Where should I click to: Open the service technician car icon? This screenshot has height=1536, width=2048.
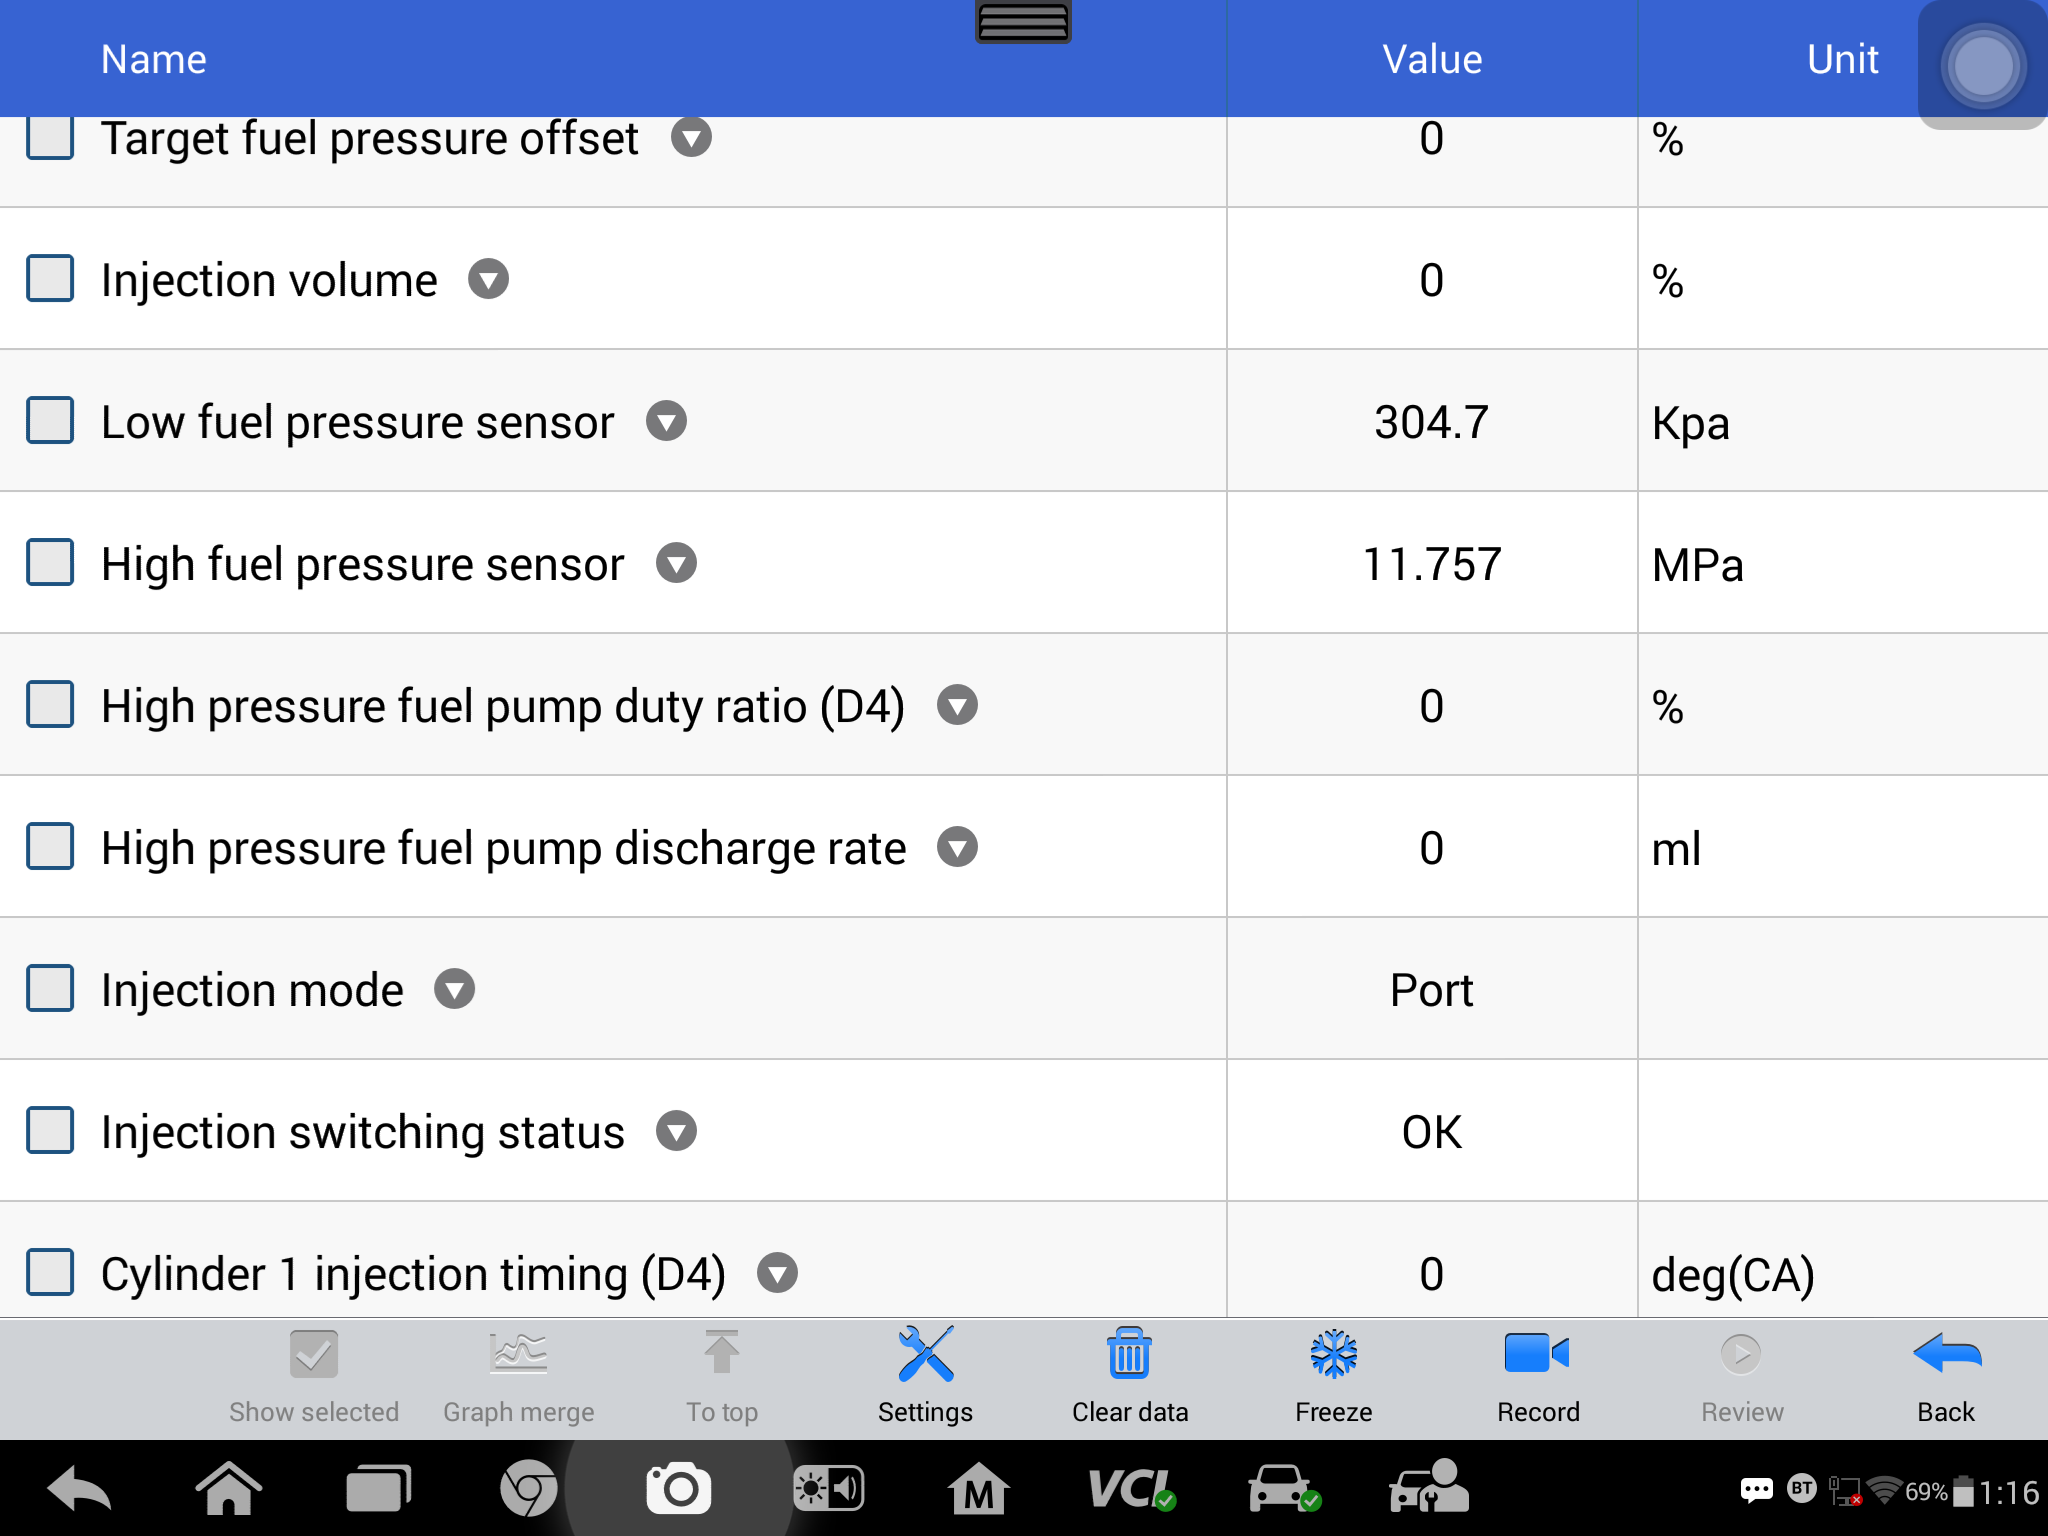click(1429, 1487)
